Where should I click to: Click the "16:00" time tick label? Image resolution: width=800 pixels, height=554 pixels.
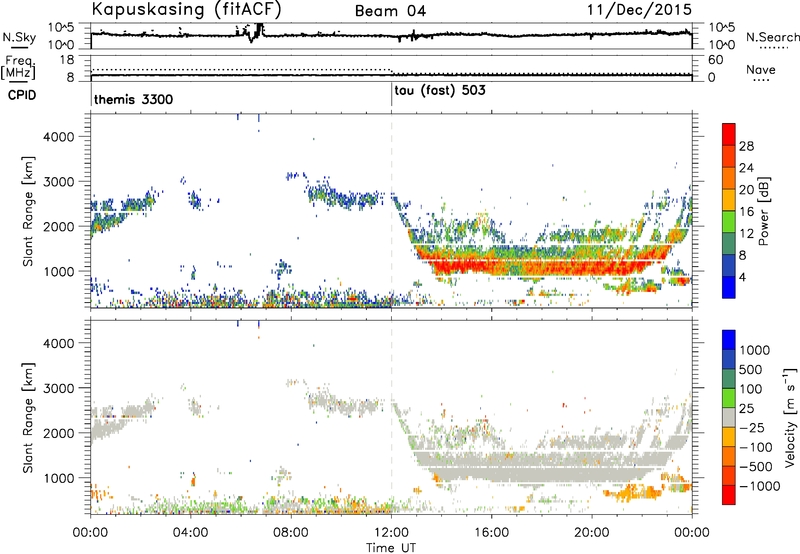(x=491, y=533)
